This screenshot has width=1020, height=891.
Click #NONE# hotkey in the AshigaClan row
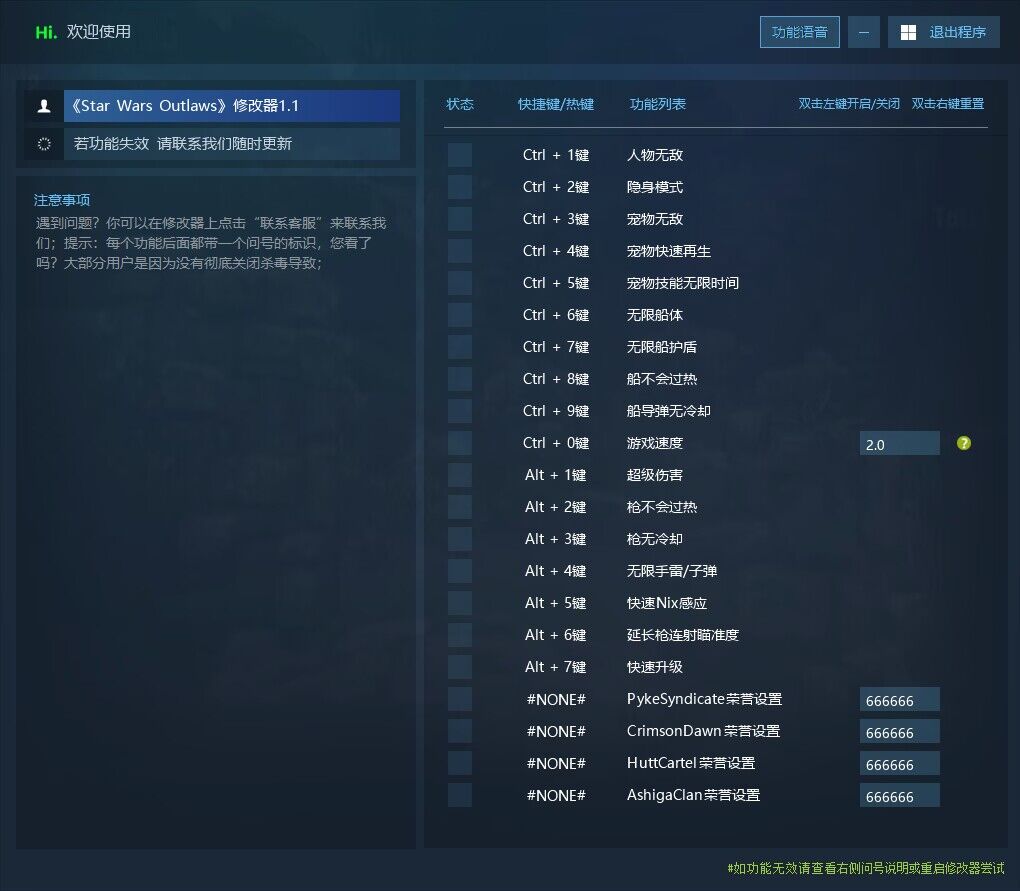click(x=556, y=795)
